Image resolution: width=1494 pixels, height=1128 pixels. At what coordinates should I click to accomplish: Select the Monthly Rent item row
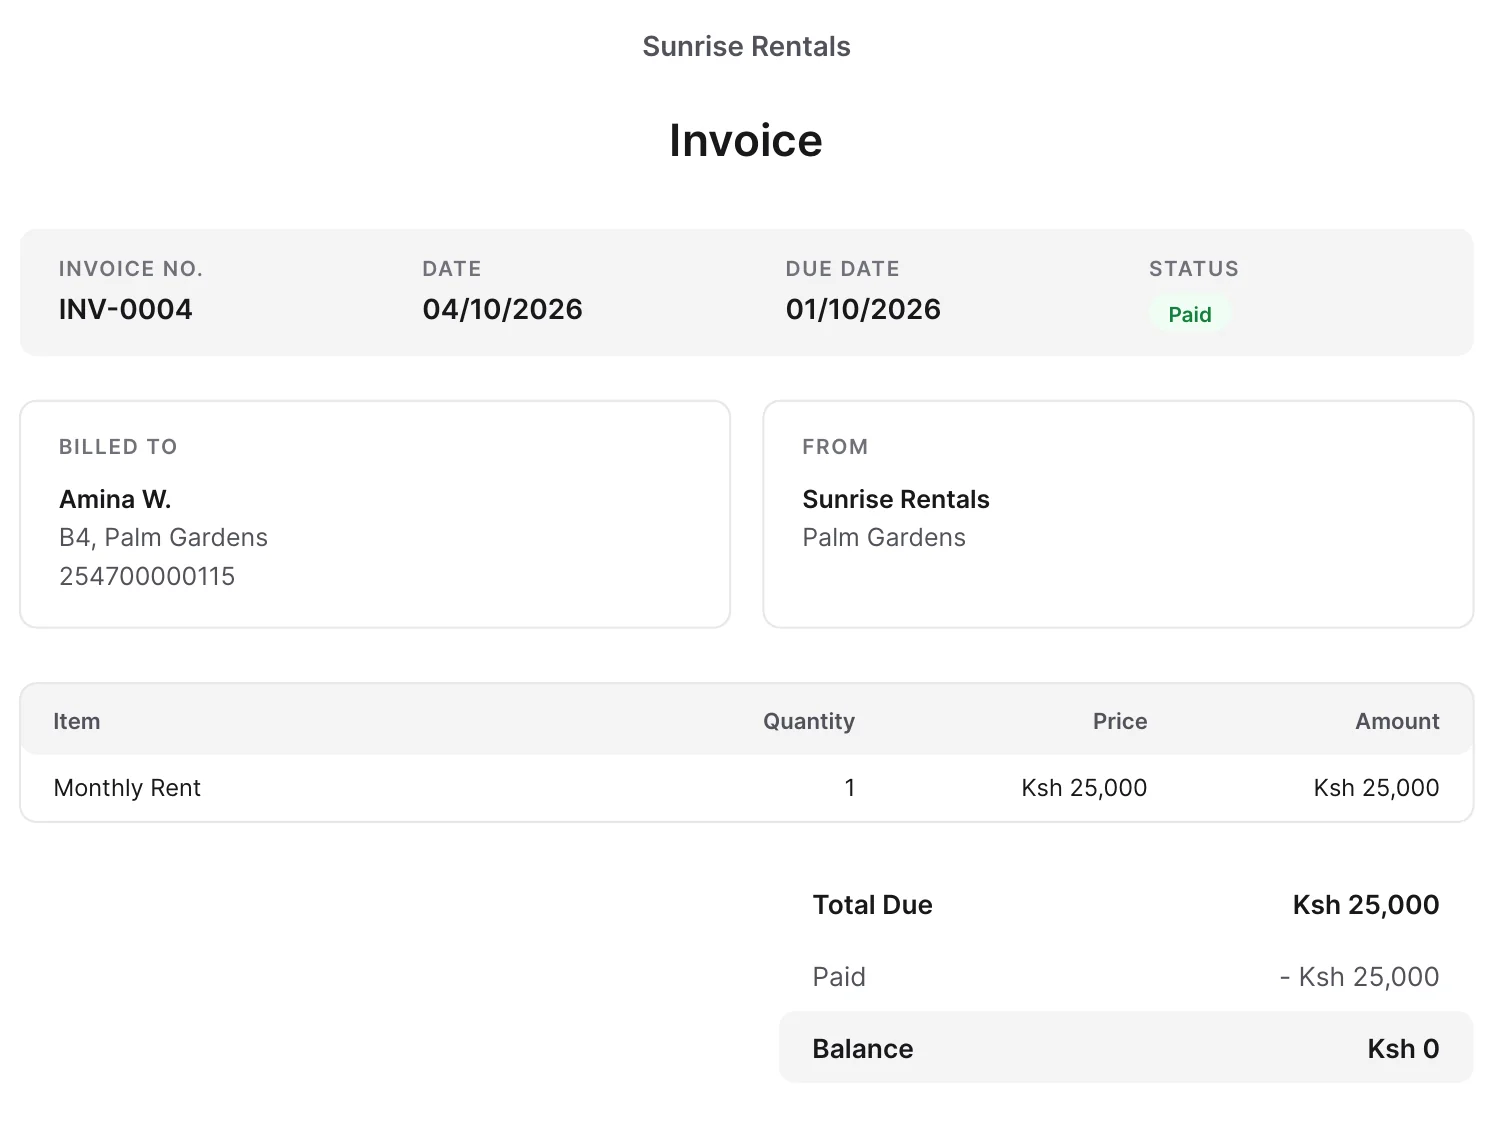coord(746,788)
